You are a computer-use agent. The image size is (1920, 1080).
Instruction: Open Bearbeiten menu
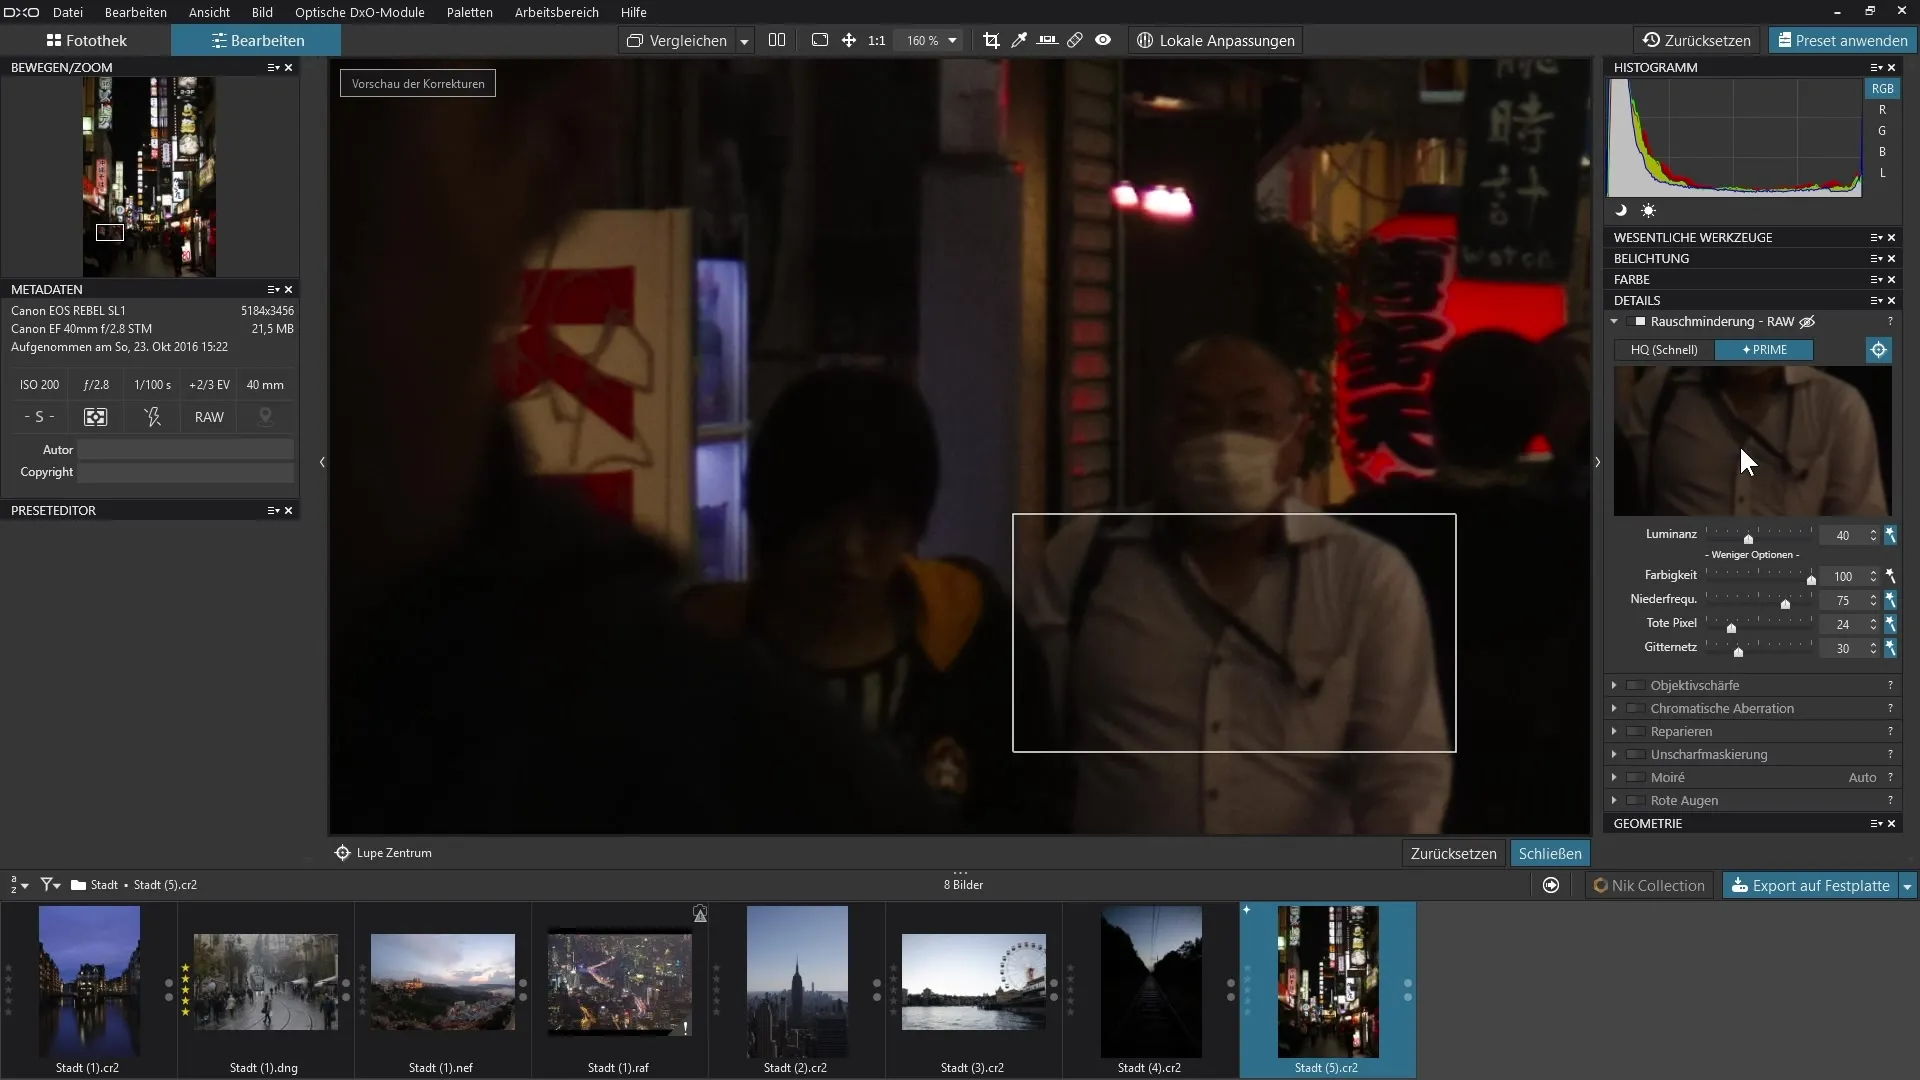point(136,12)
